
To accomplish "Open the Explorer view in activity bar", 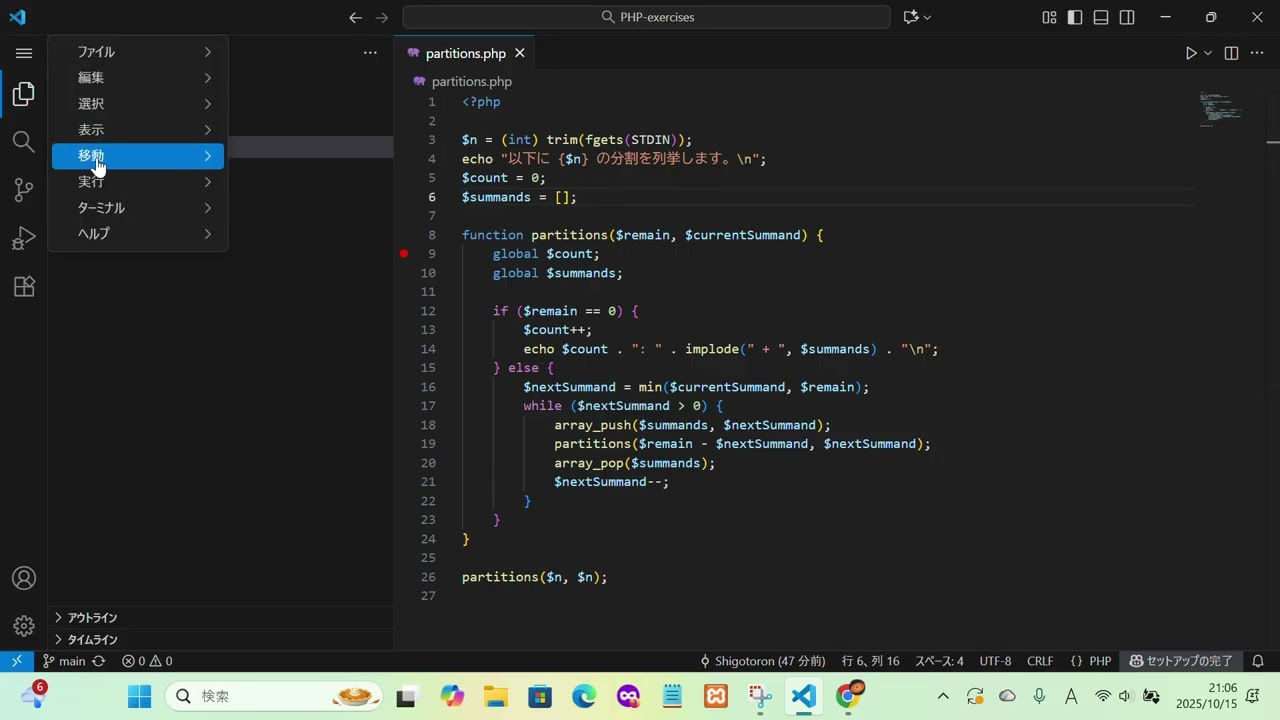I will click(24, 94).
